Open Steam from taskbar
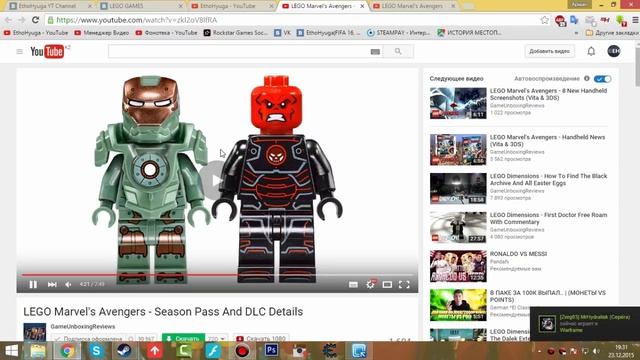640x360 pixels. 124,351
